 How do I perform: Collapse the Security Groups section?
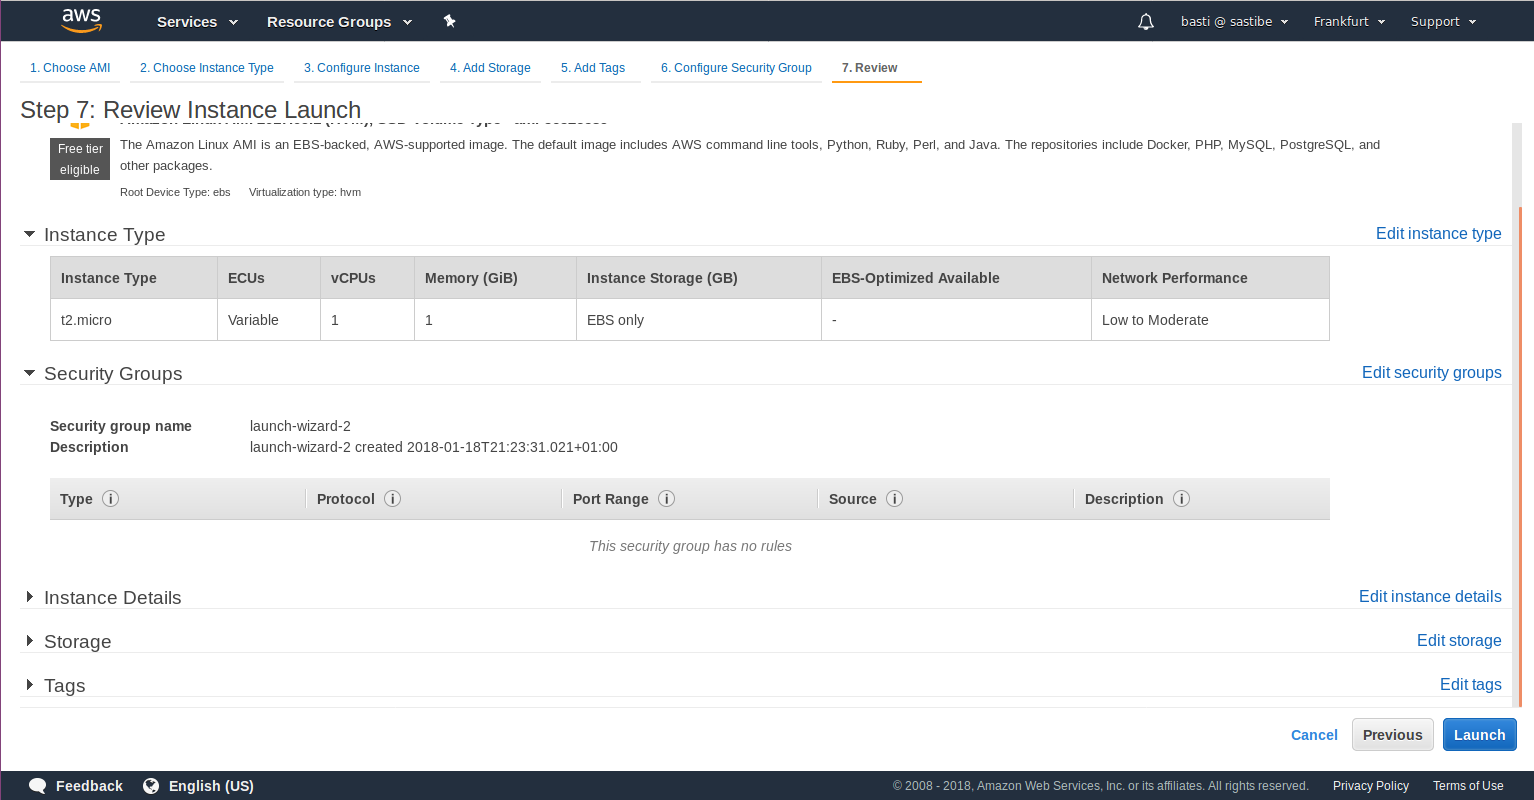pyautogui.click(x=30, y=373)
